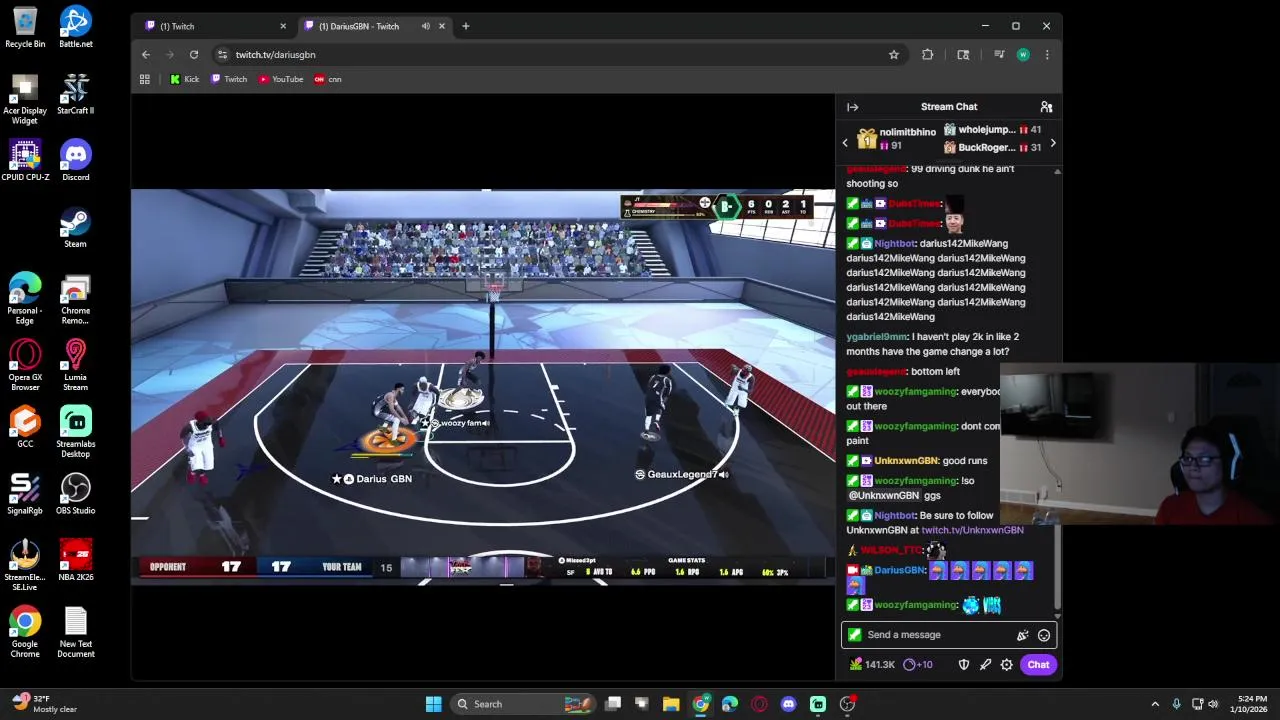
Task: Open the cnn bookmark
Action: pos(328,79)
